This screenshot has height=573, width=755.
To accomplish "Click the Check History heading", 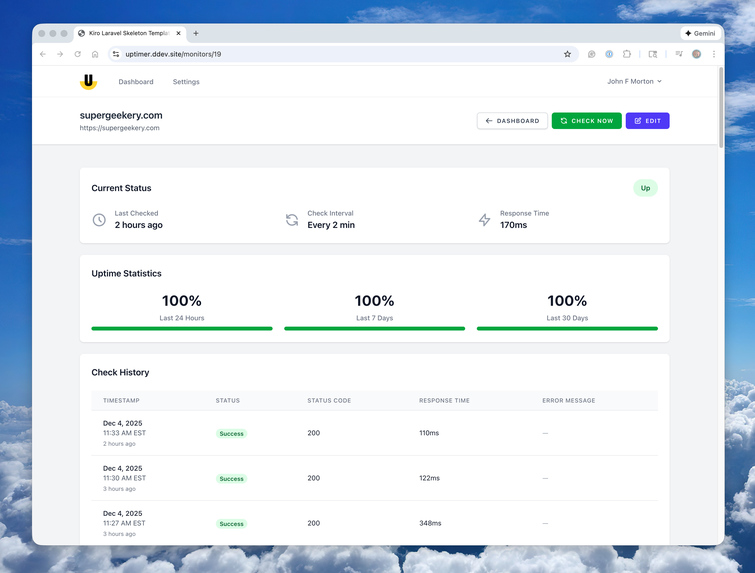I will (x=120, y=372).
